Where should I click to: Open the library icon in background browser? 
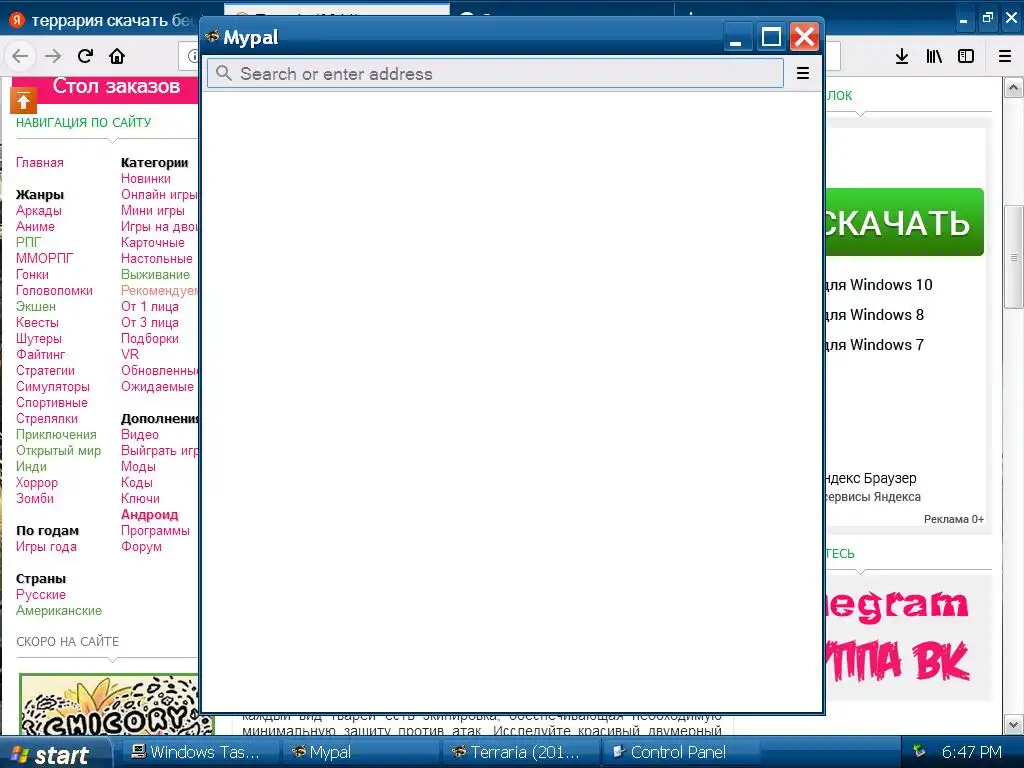click(x=934, y=56)
